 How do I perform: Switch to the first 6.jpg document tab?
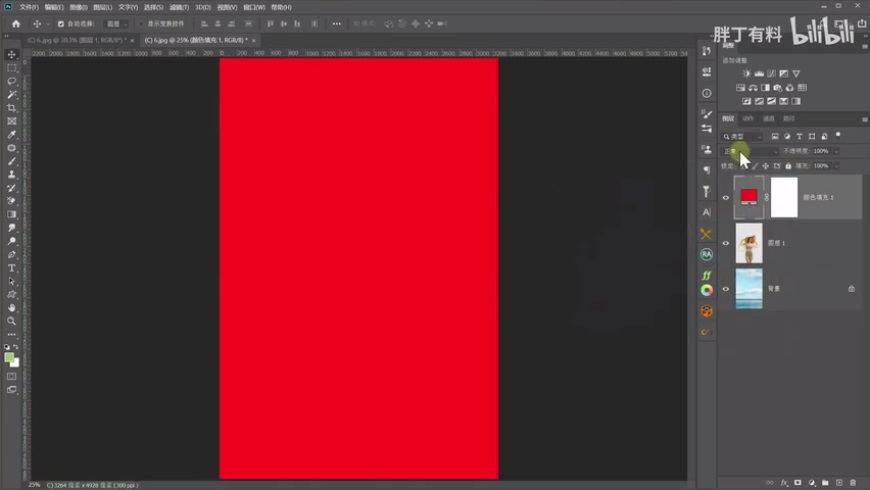[76, 40]
